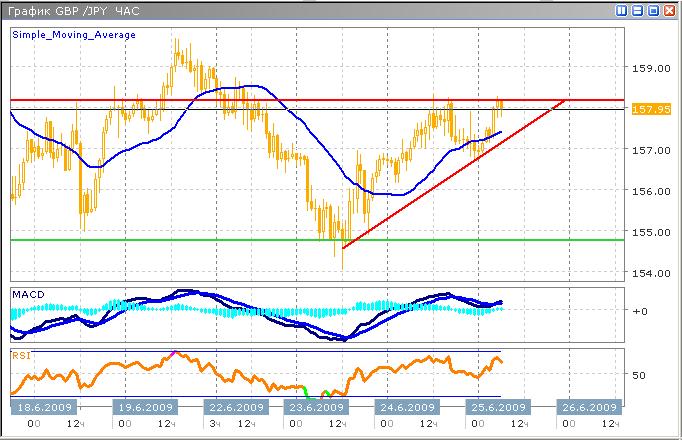Image resolution: width=682 pixels, height=440 pixels.
Task: Pick the 23.6.2009 date marker
Action: pos(314,408)
